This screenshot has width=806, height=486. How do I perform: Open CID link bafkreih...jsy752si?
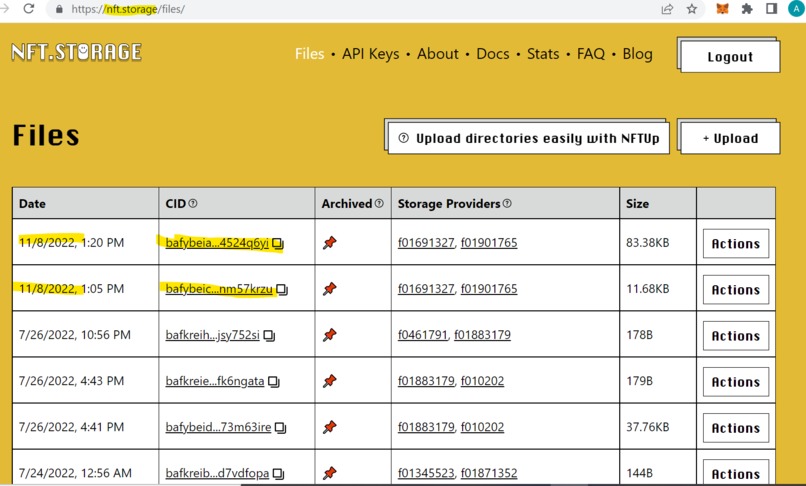coord(212,335)
